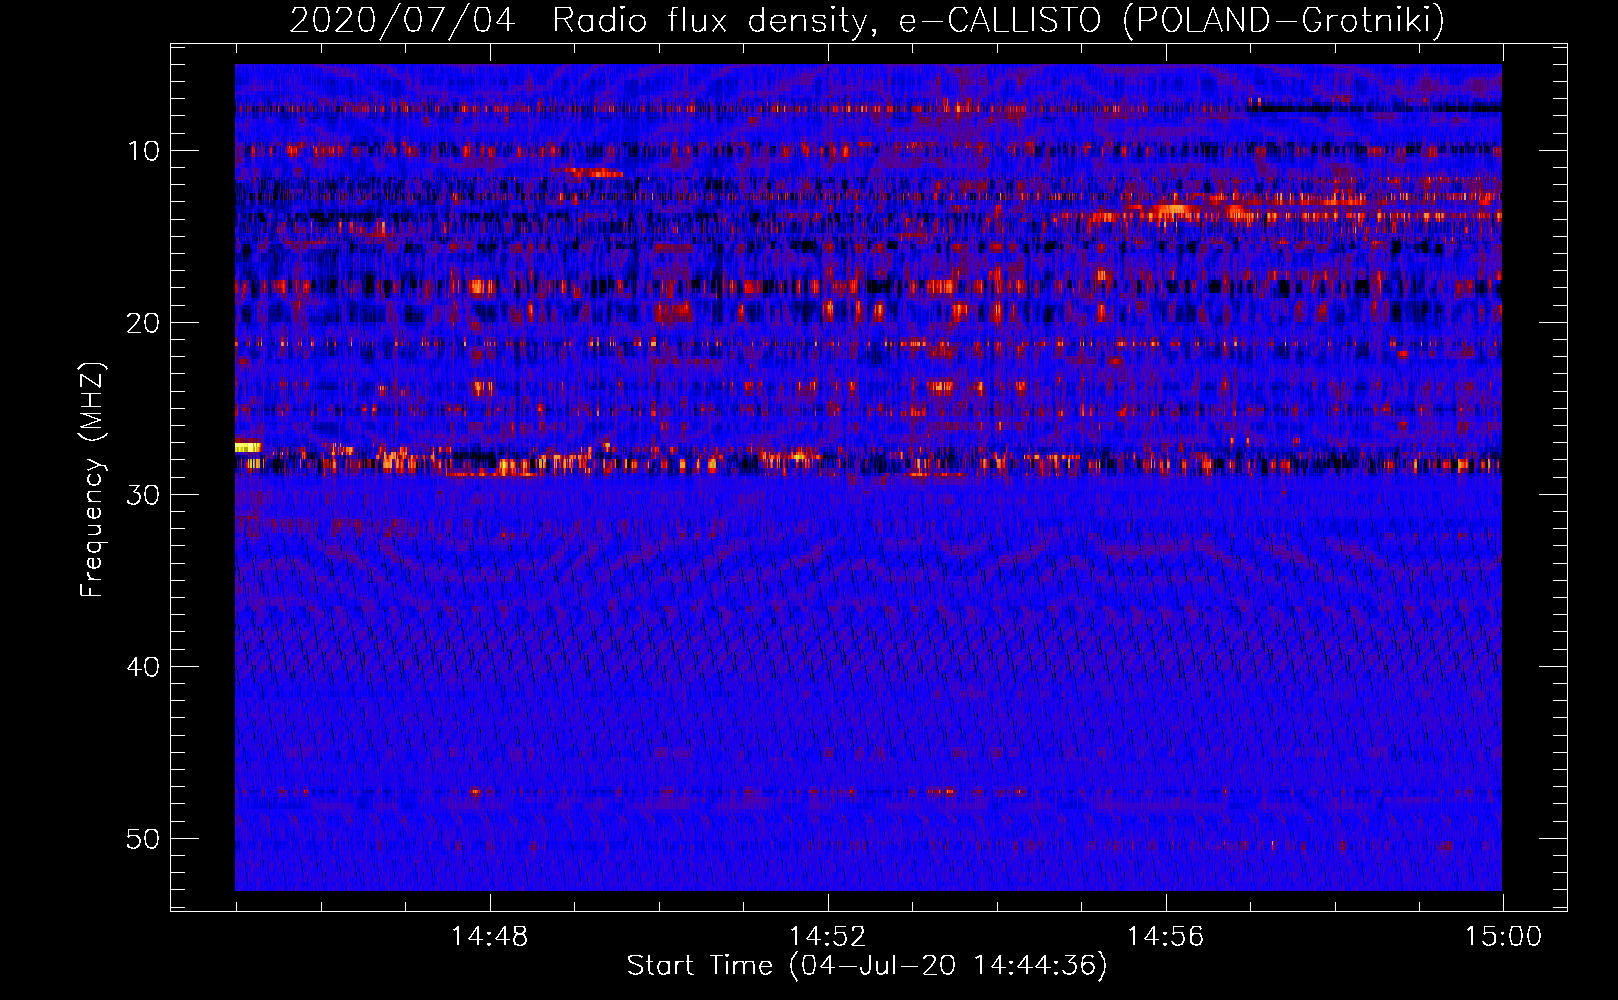
Task: Click the time tick label '14:56'
Action: (1166, 937)
